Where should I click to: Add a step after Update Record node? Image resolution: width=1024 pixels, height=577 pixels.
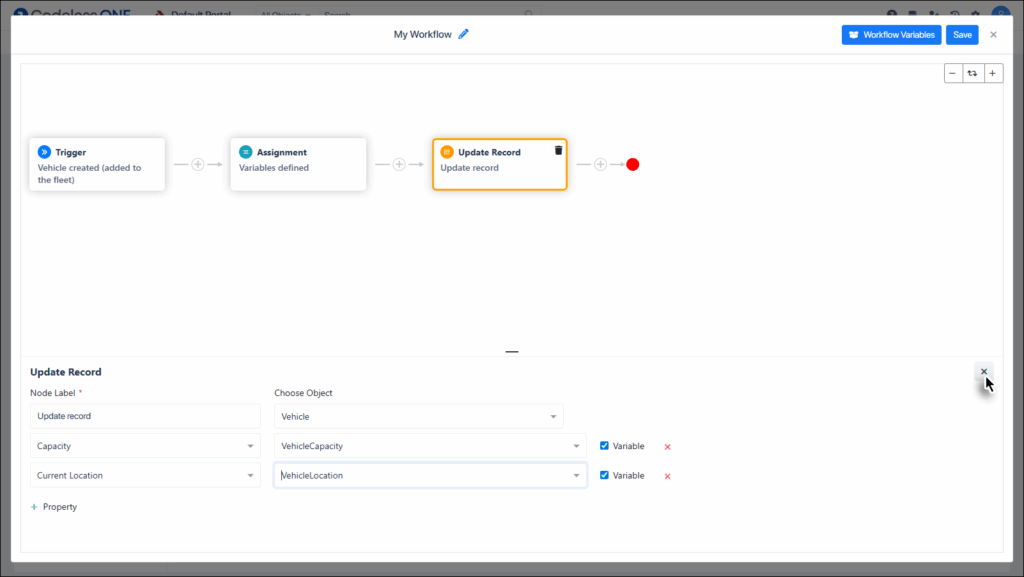pos(600,164)
